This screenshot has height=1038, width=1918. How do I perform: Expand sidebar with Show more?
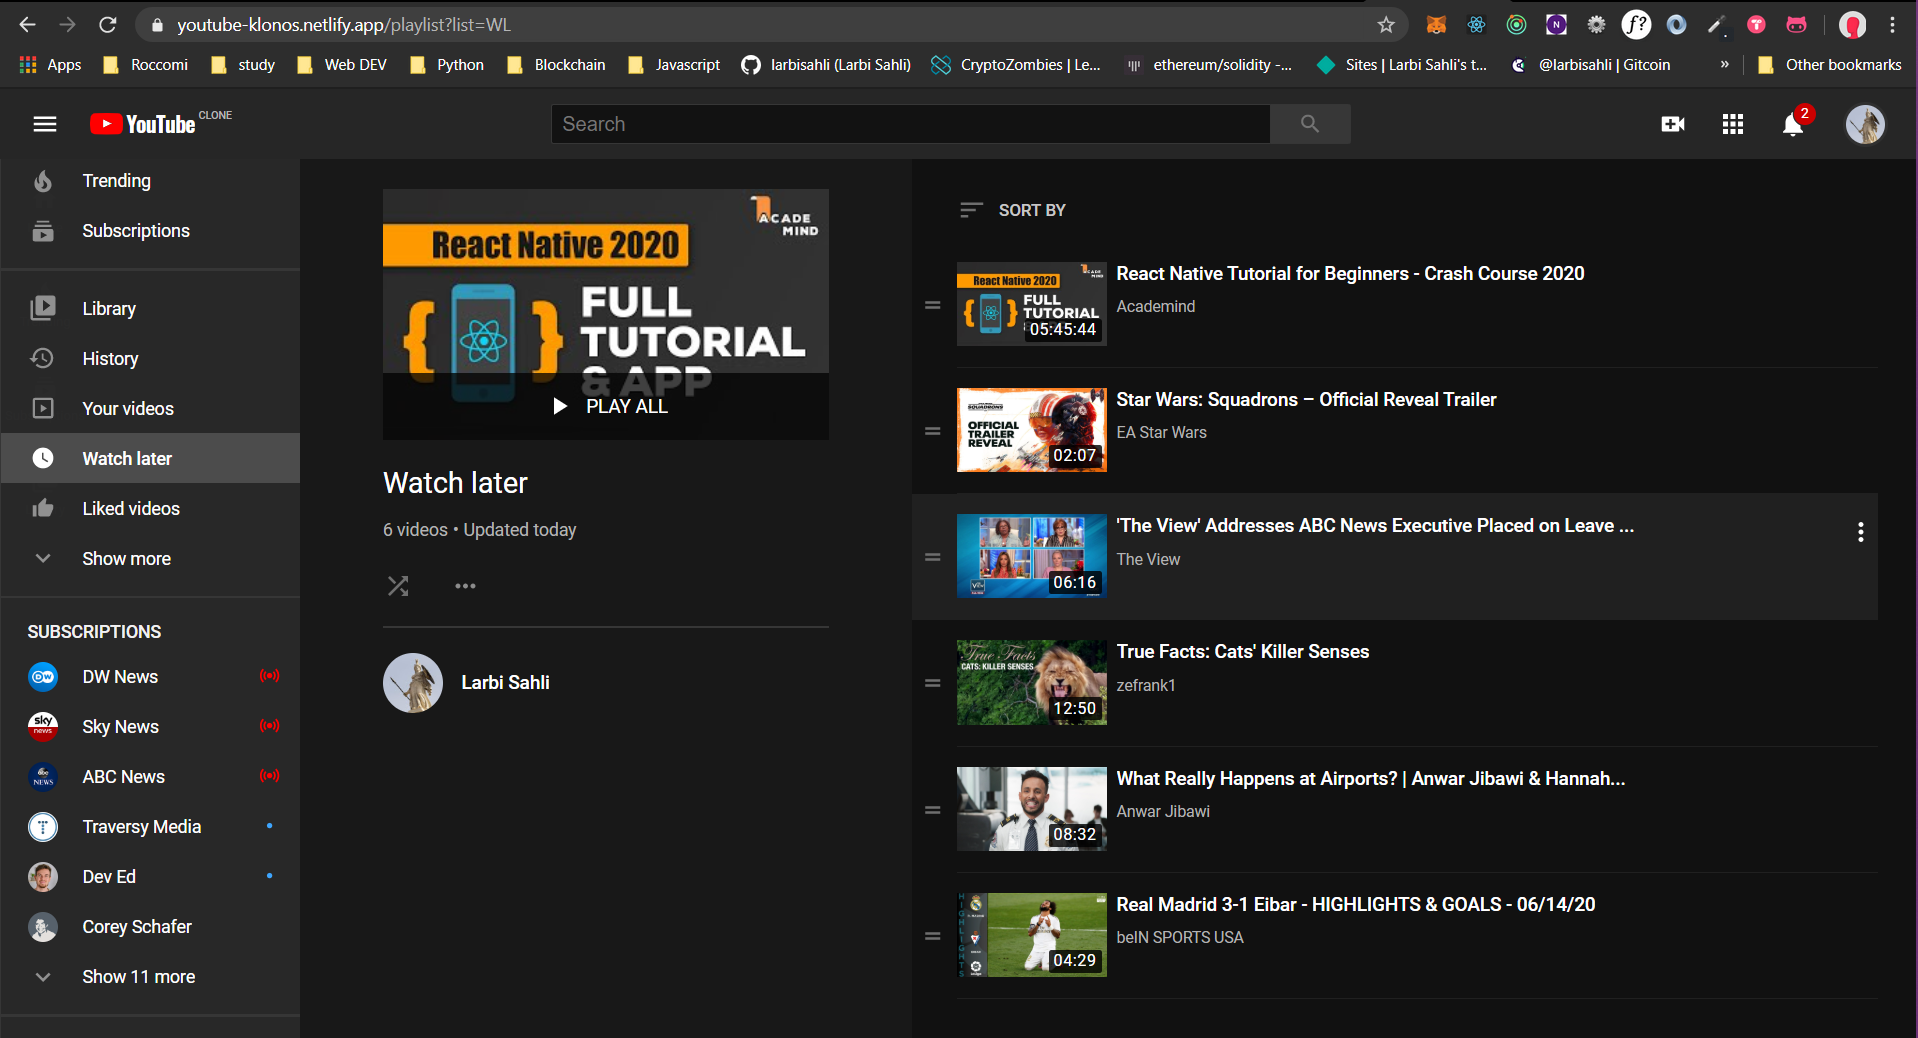point(150,558)
